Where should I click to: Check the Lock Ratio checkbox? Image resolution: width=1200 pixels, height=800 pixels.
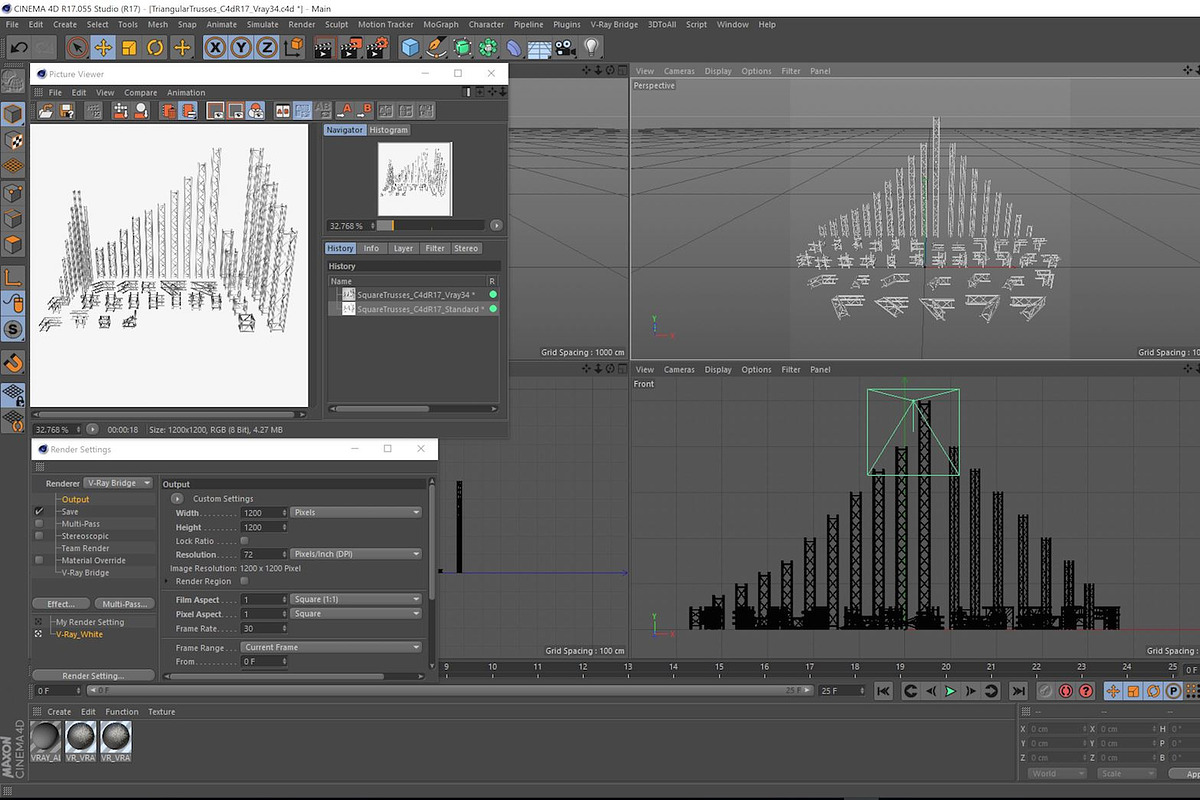click(244, 540)
